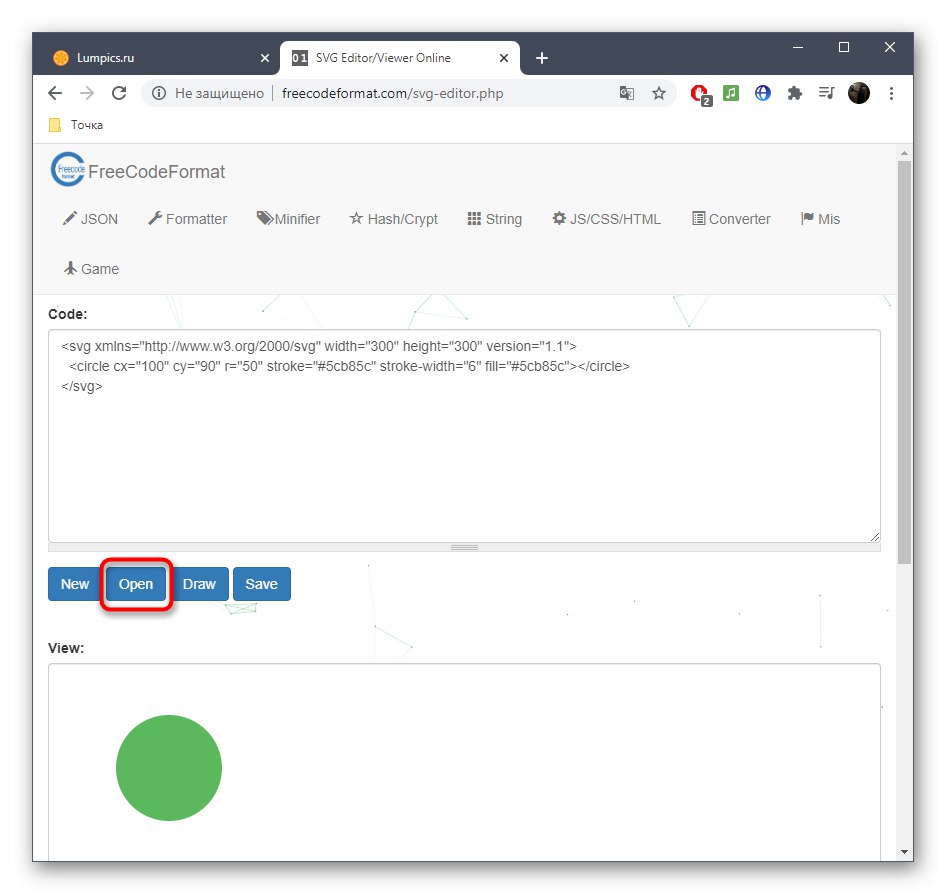This screenshot has width=946, height=894.
Task: Select the SVG Editor/Viewer Online tab
Action: (399, 58)
